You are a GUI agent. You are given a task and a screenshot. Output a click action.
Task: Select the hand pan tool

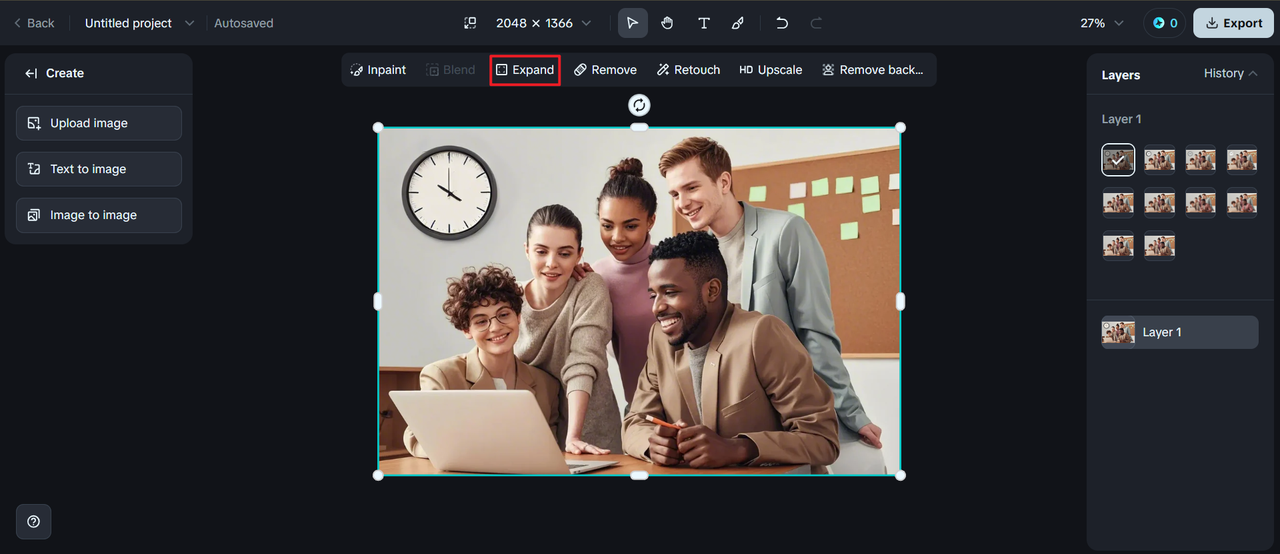click(667, 23)
